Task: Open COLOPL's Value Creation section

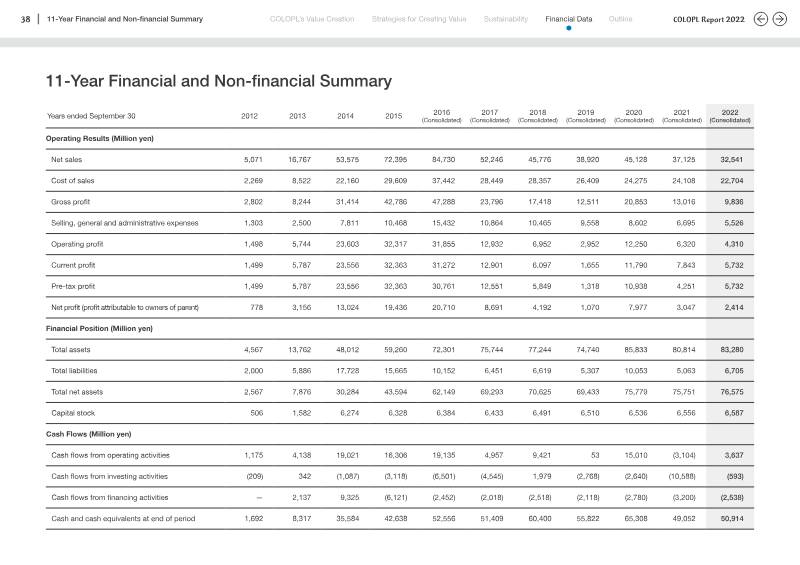Action: click(x=312, y=19)
